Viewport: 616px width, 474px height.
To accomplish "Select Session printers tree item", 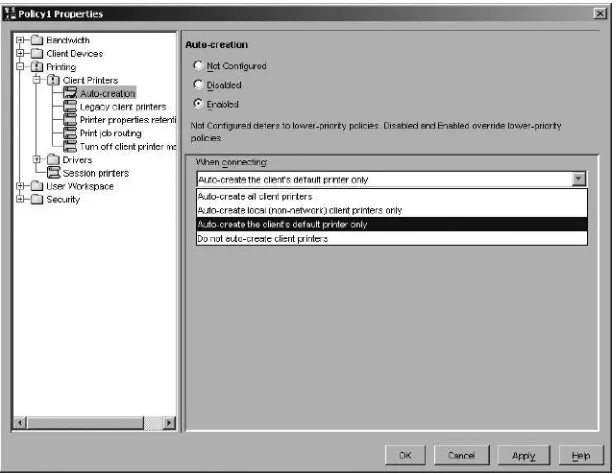I will point(96,173).
